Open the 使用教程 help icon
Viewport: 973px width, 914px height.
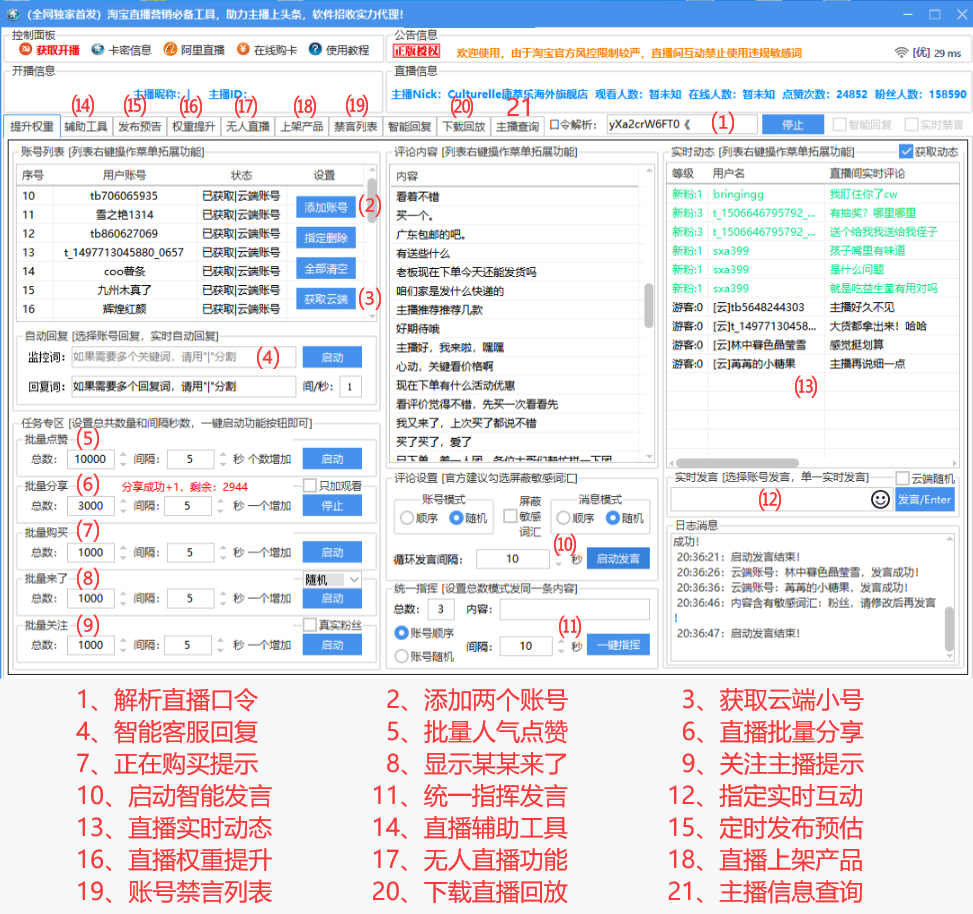pyautogui.click(x=315, y=49)
